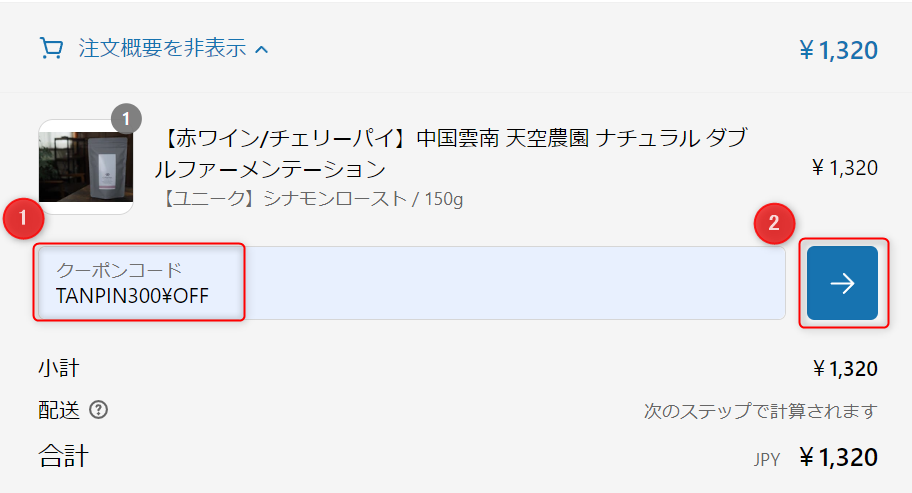The width and height of the screenshot is (912, 493).
Task: Click the red step 1 marker
Action: click(23, 218)
